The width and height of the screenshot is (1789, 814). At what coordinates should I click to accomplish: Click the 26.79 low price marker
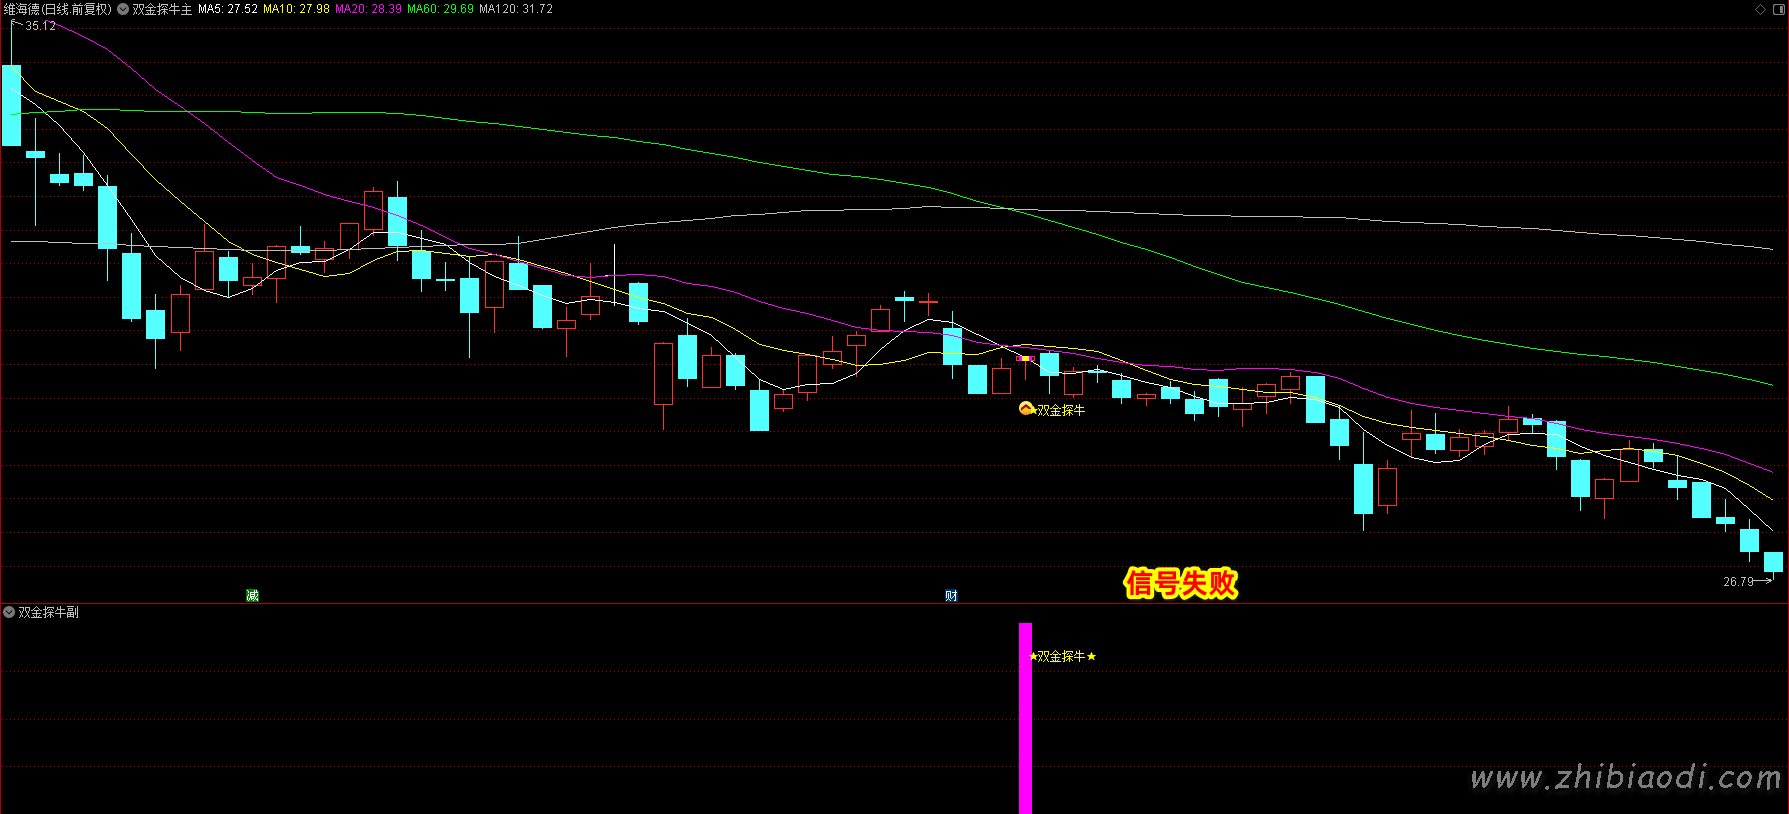tap(1738, 582)
